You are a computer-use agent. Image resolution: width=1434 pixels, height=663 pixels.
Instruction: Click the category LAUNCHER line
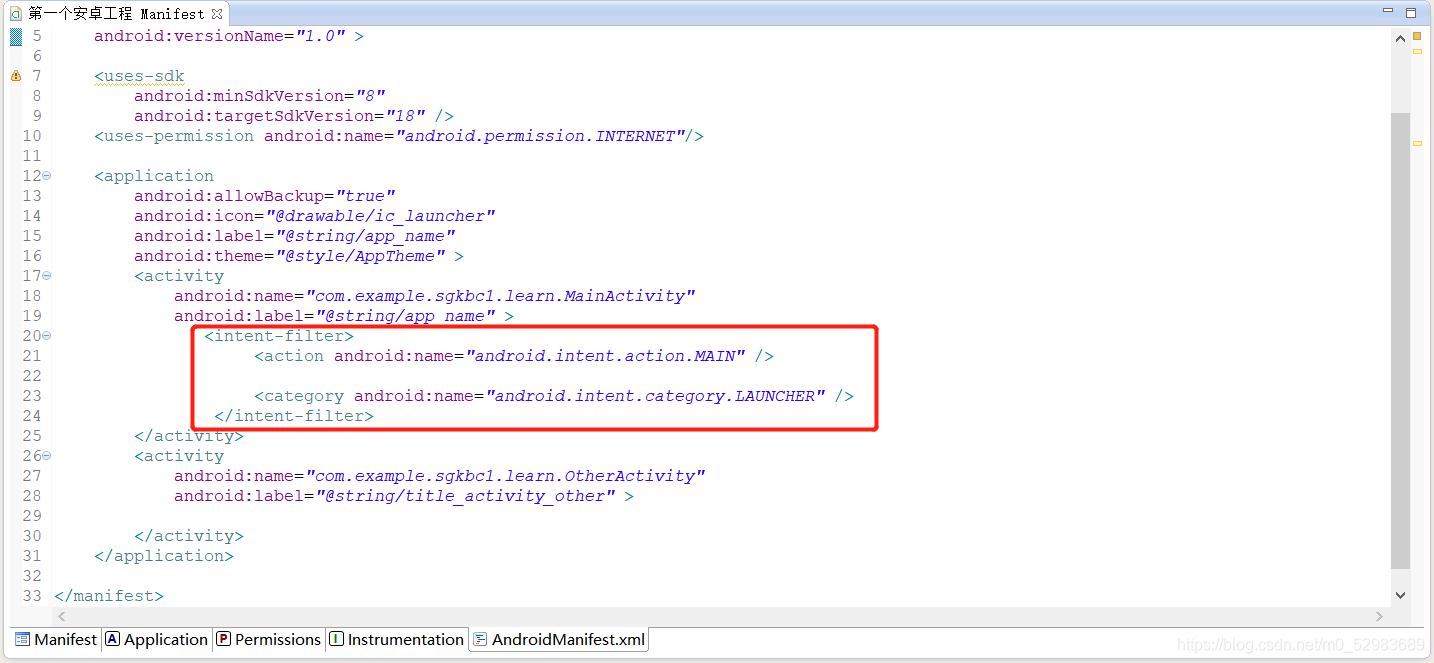[554, 396]
